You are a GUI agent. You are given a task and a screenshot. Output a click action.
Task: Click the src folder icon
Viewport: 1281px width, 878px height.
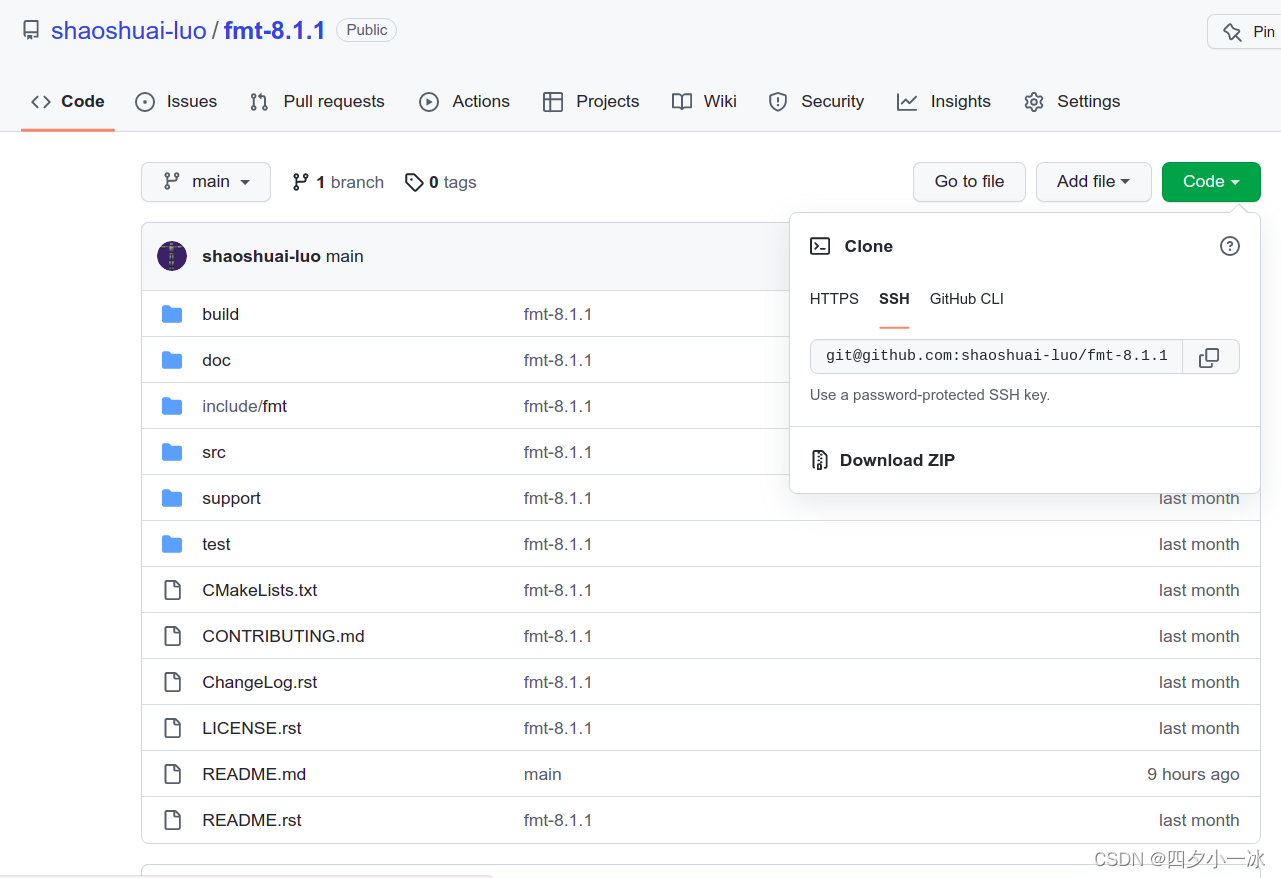[x=172, y=452]
